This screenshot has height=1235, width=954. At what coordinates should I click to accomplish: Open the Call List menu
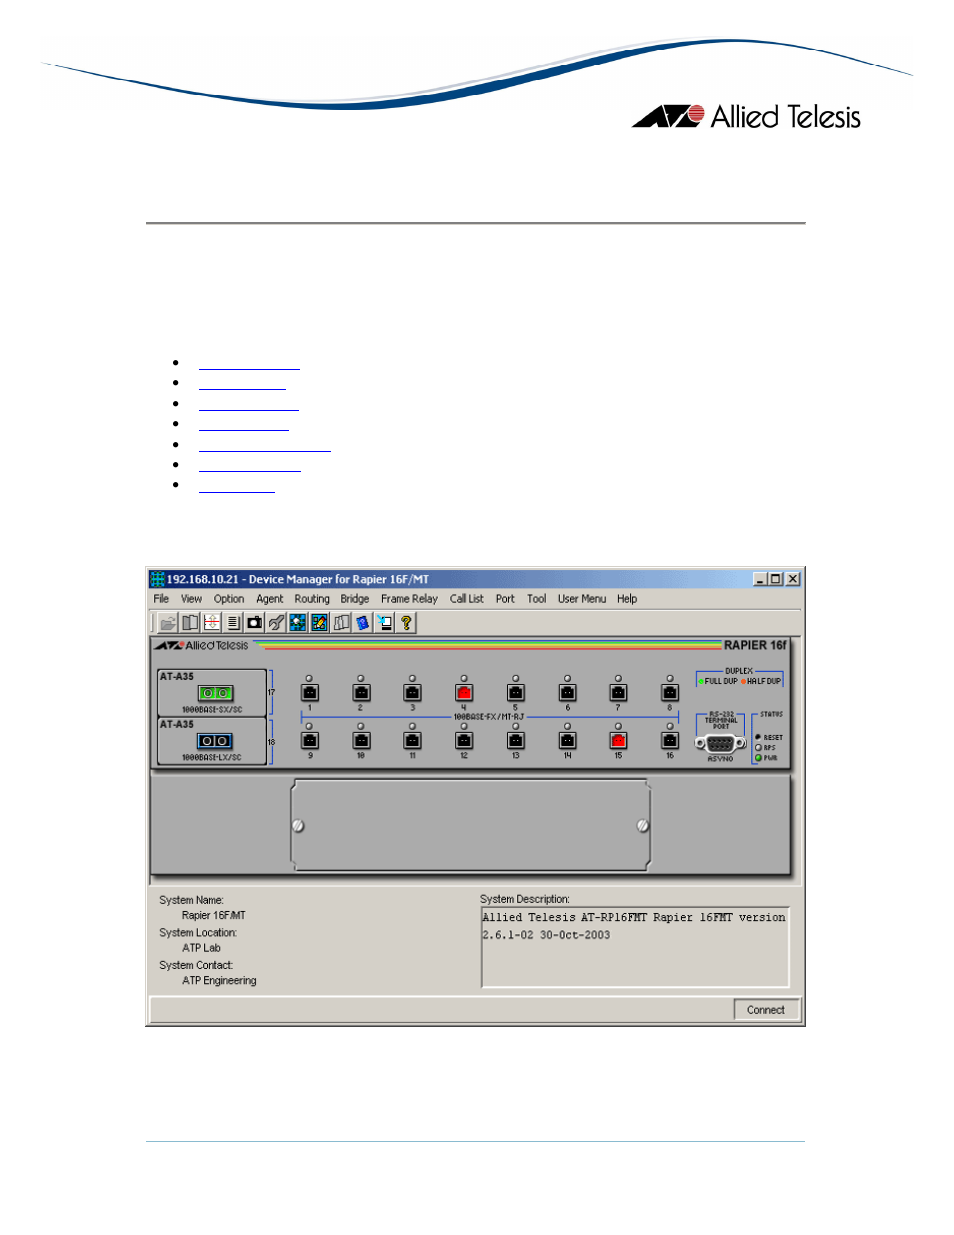(x=467, y=599)
